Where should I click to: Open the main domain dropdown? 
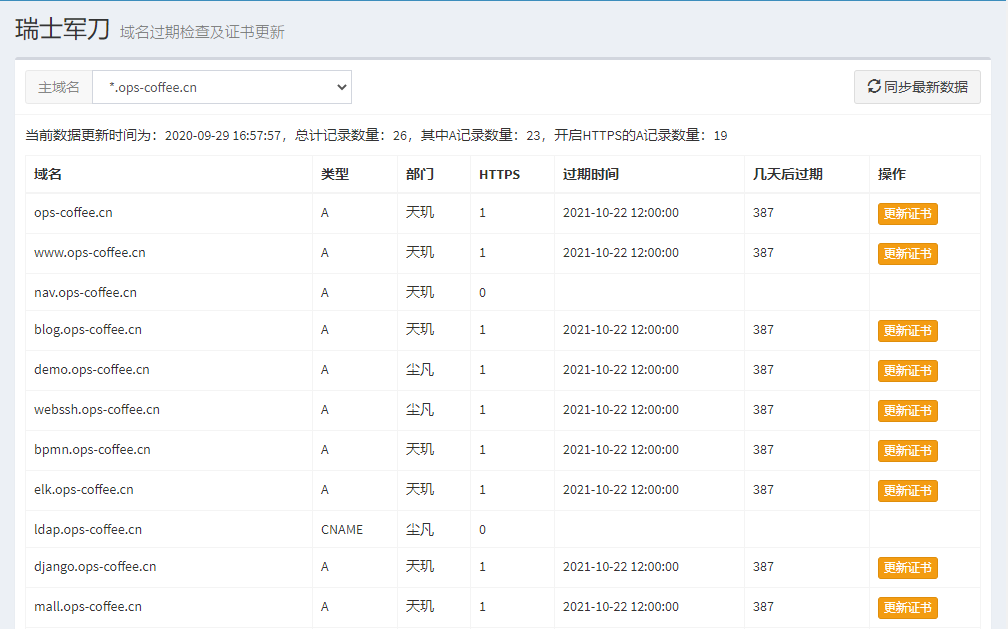coord(222,87)
